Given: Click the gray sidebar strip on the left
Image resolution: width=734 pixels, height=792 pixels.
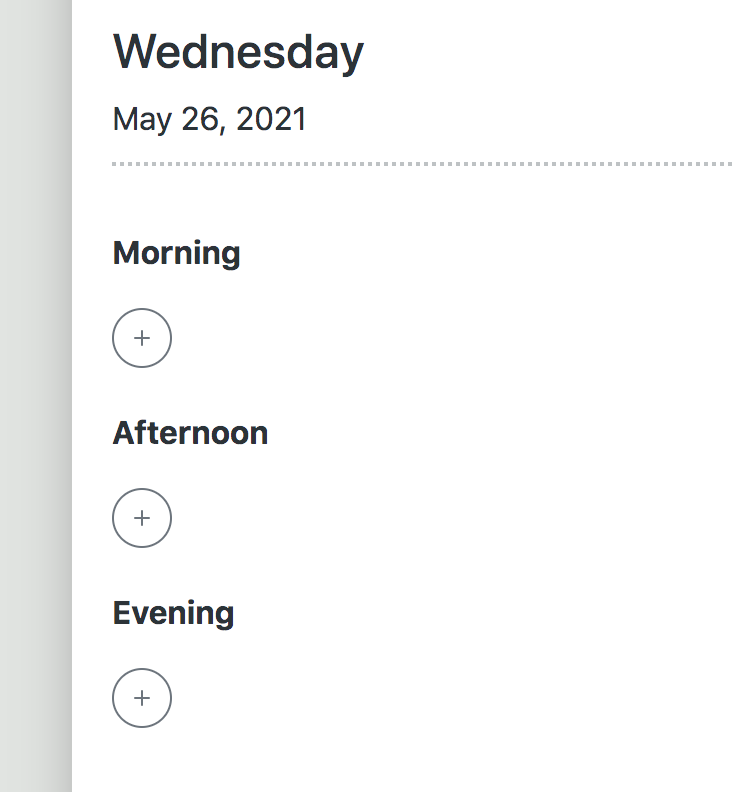Looking at the screenshot, I should pyautogui.click(x=28, y=400).
